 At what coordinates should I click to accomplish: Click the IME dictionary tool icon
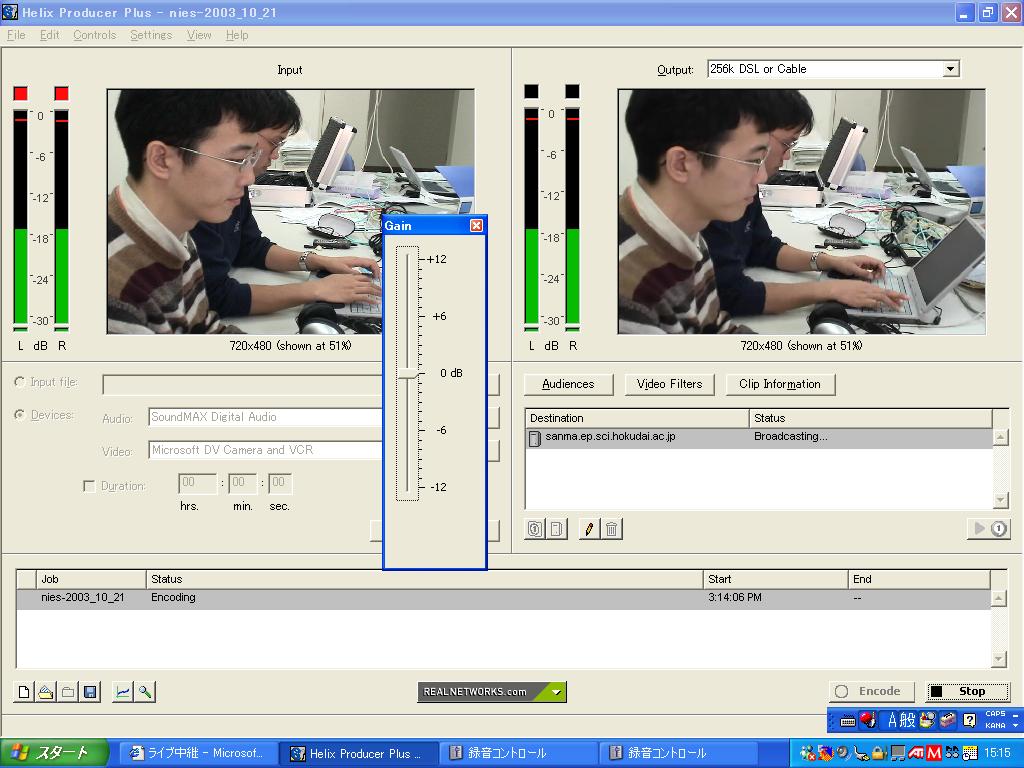927,720
